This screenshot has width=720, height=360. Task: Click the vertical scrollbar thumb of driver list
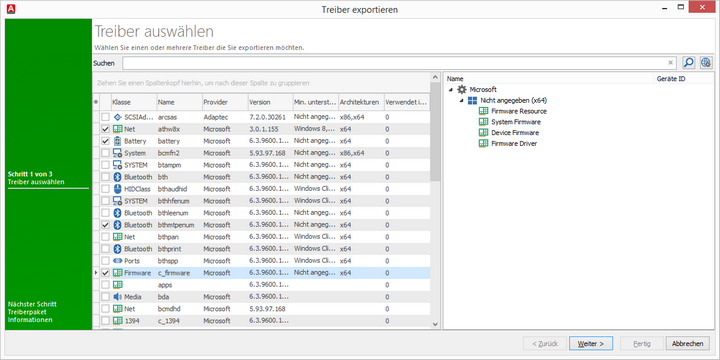click(x=435, y=132)
